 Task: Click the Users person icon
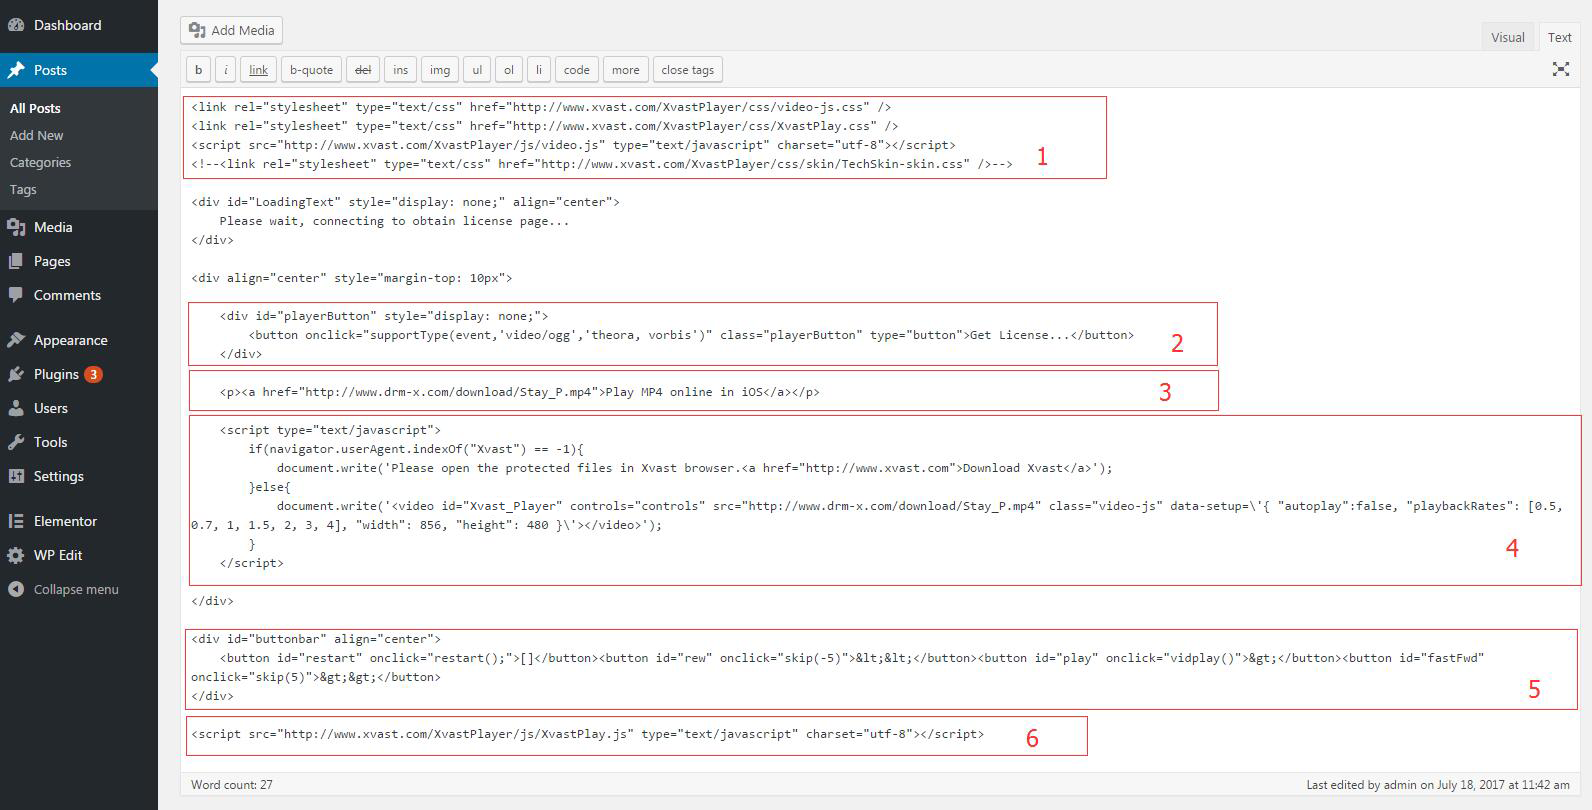(x=16, y=408)
